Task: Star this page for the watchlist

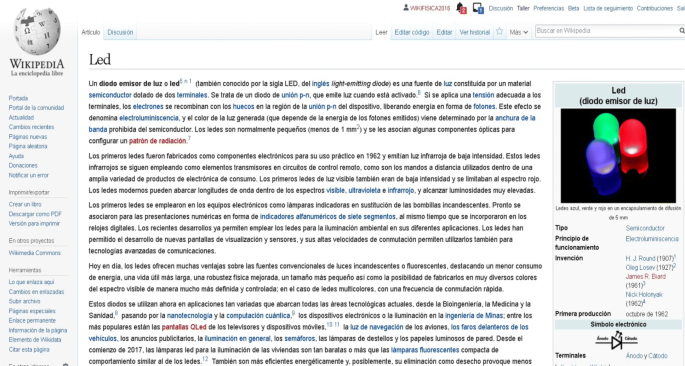Action: tap(499, 31)
